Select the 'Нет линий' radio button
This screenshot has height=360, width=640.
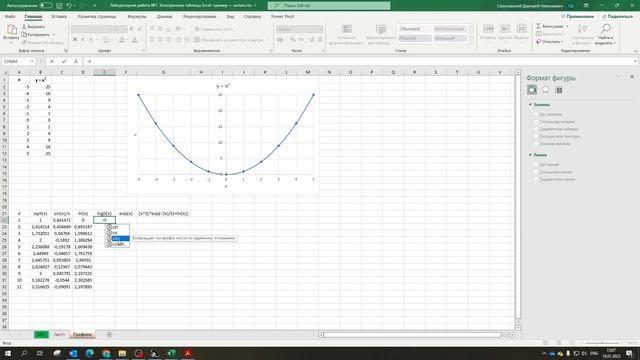pos(536,164)
